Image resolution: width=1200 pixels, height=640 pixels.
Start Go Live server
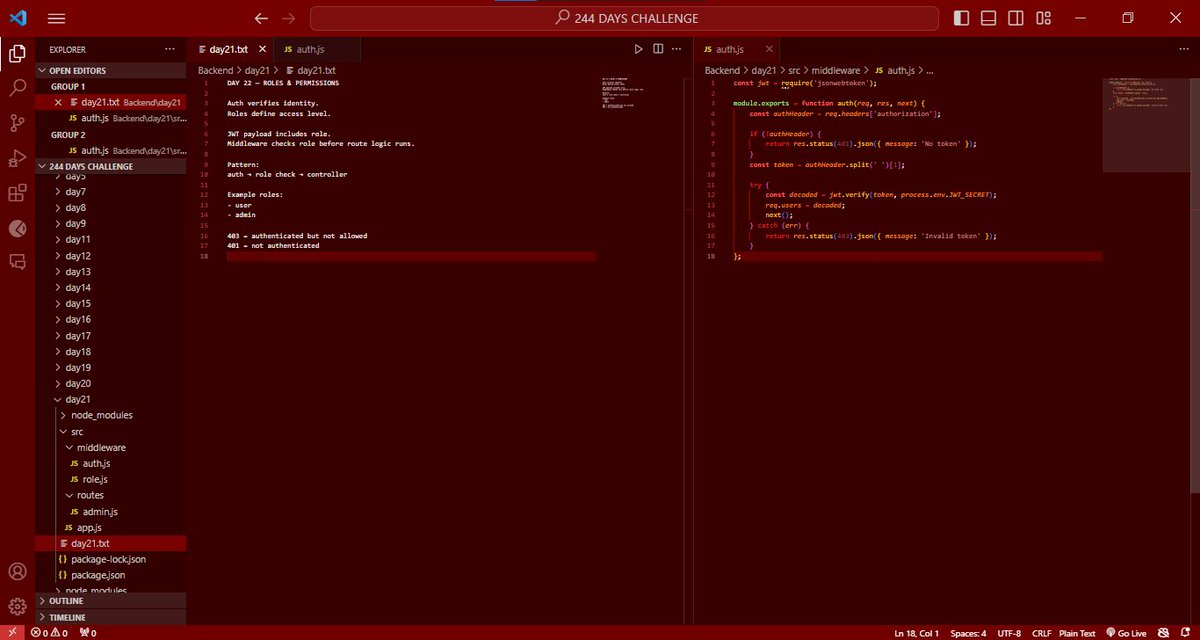[1126, 632]
